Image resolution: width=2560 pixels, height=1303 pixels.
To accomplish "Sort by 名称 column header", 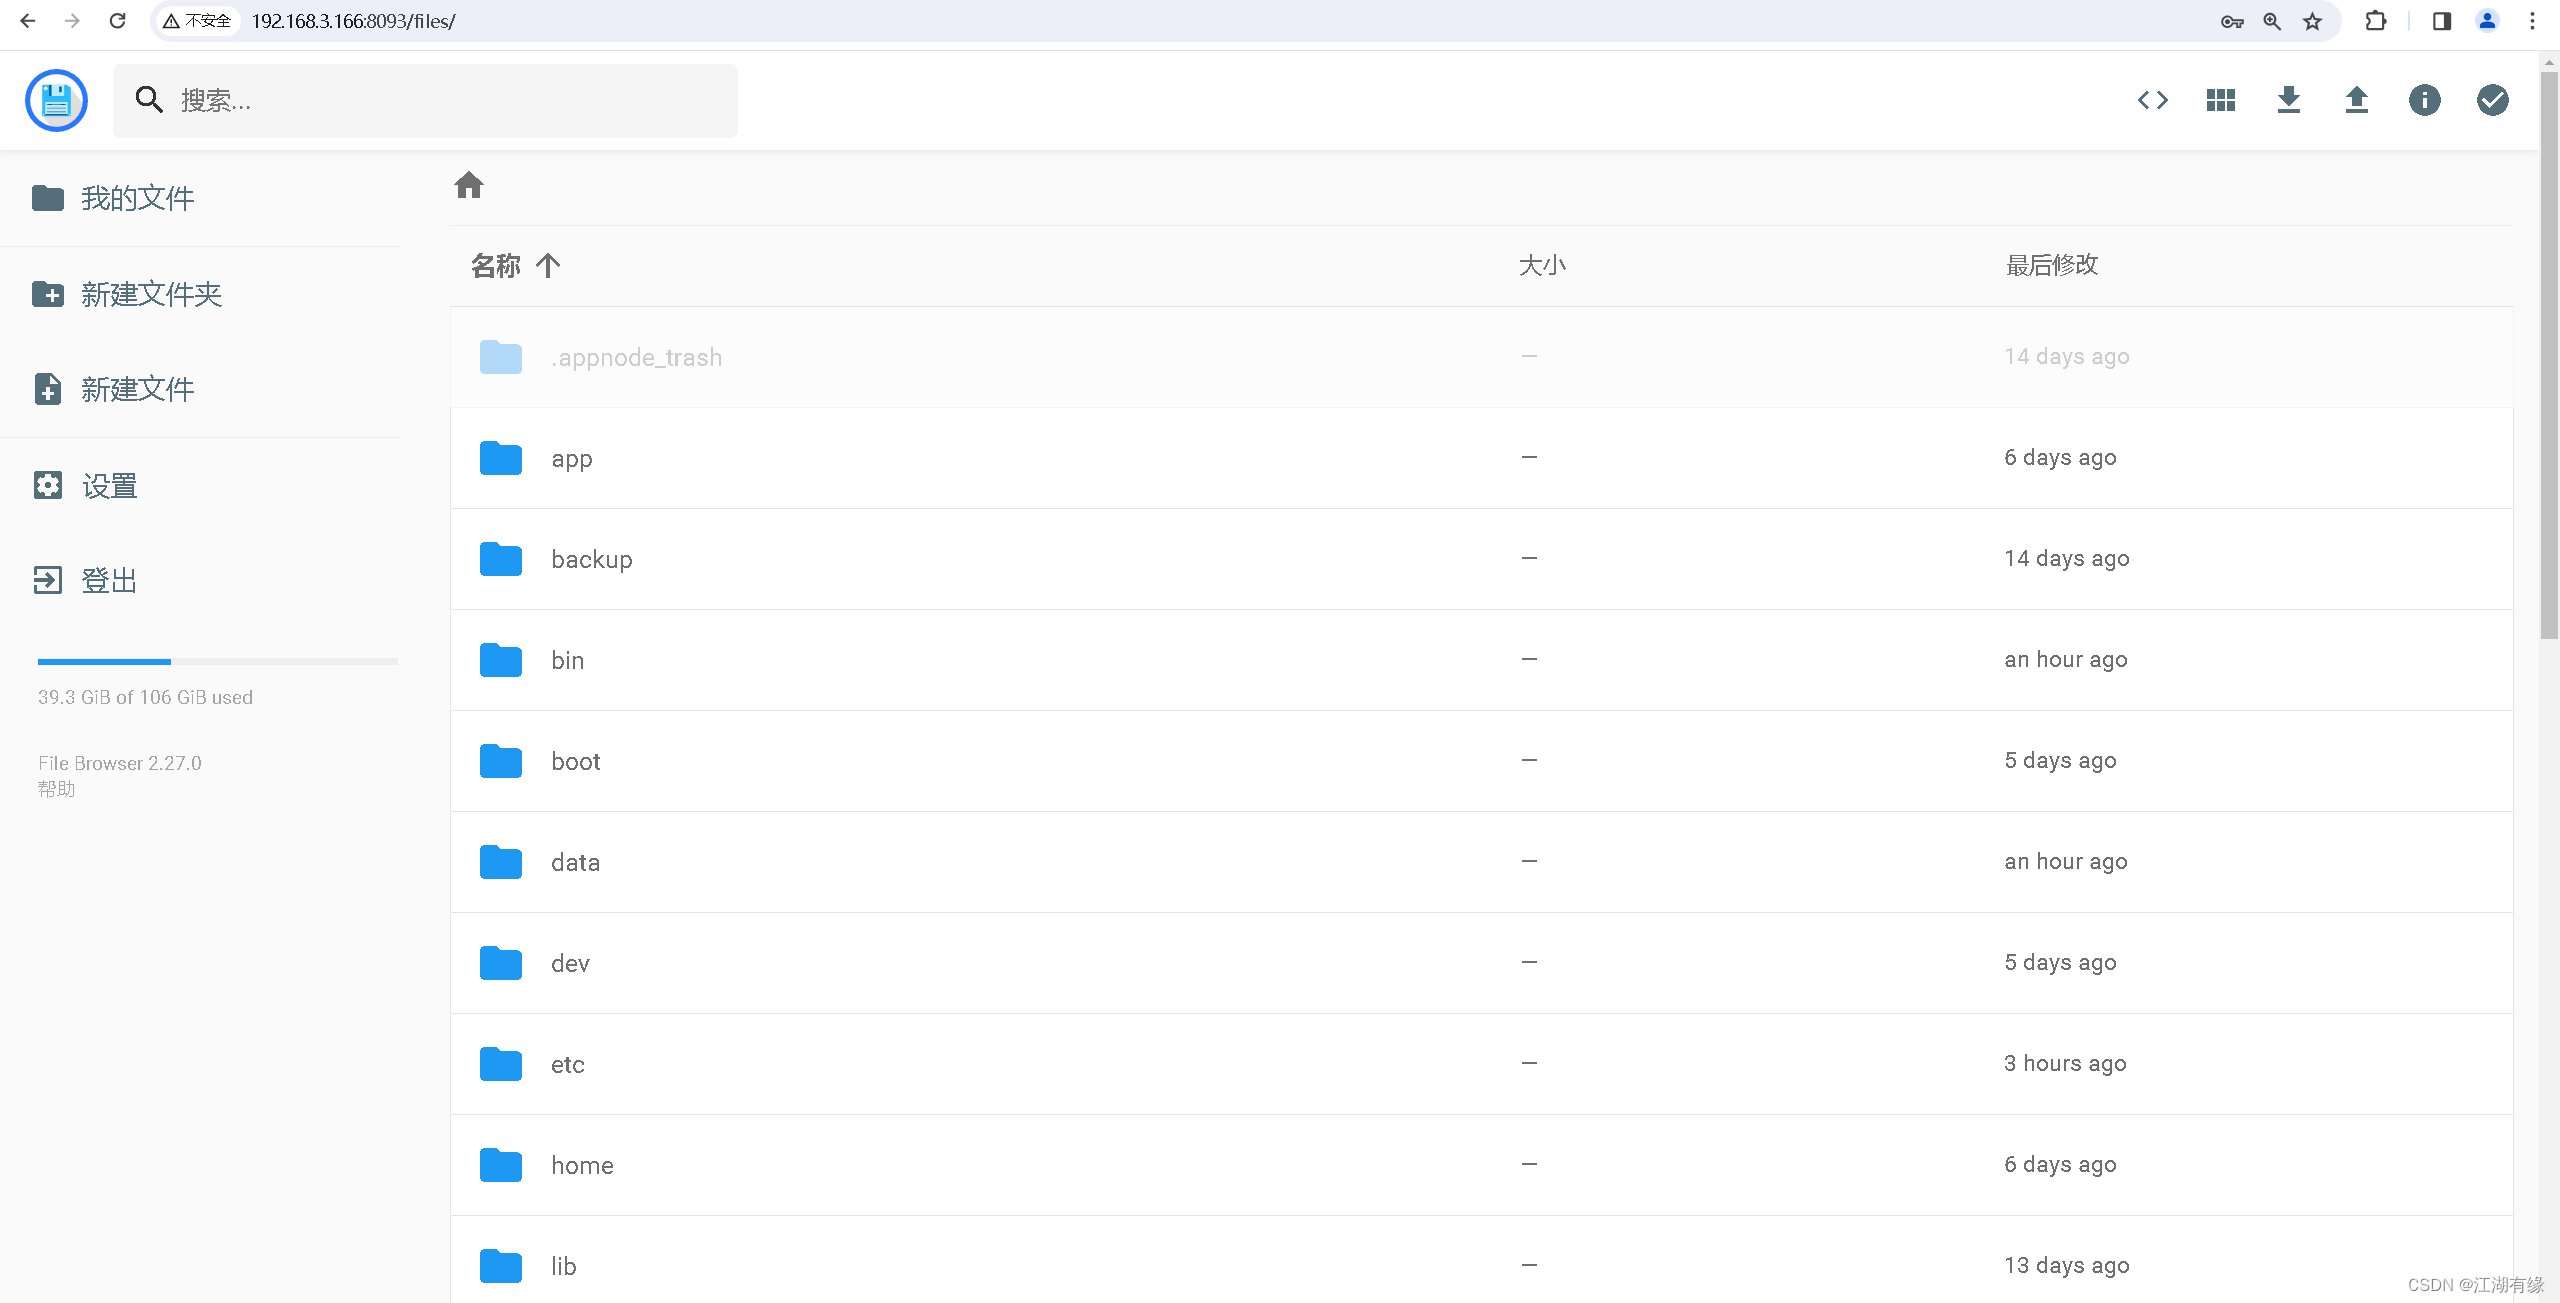I will [x=496, y=266].
